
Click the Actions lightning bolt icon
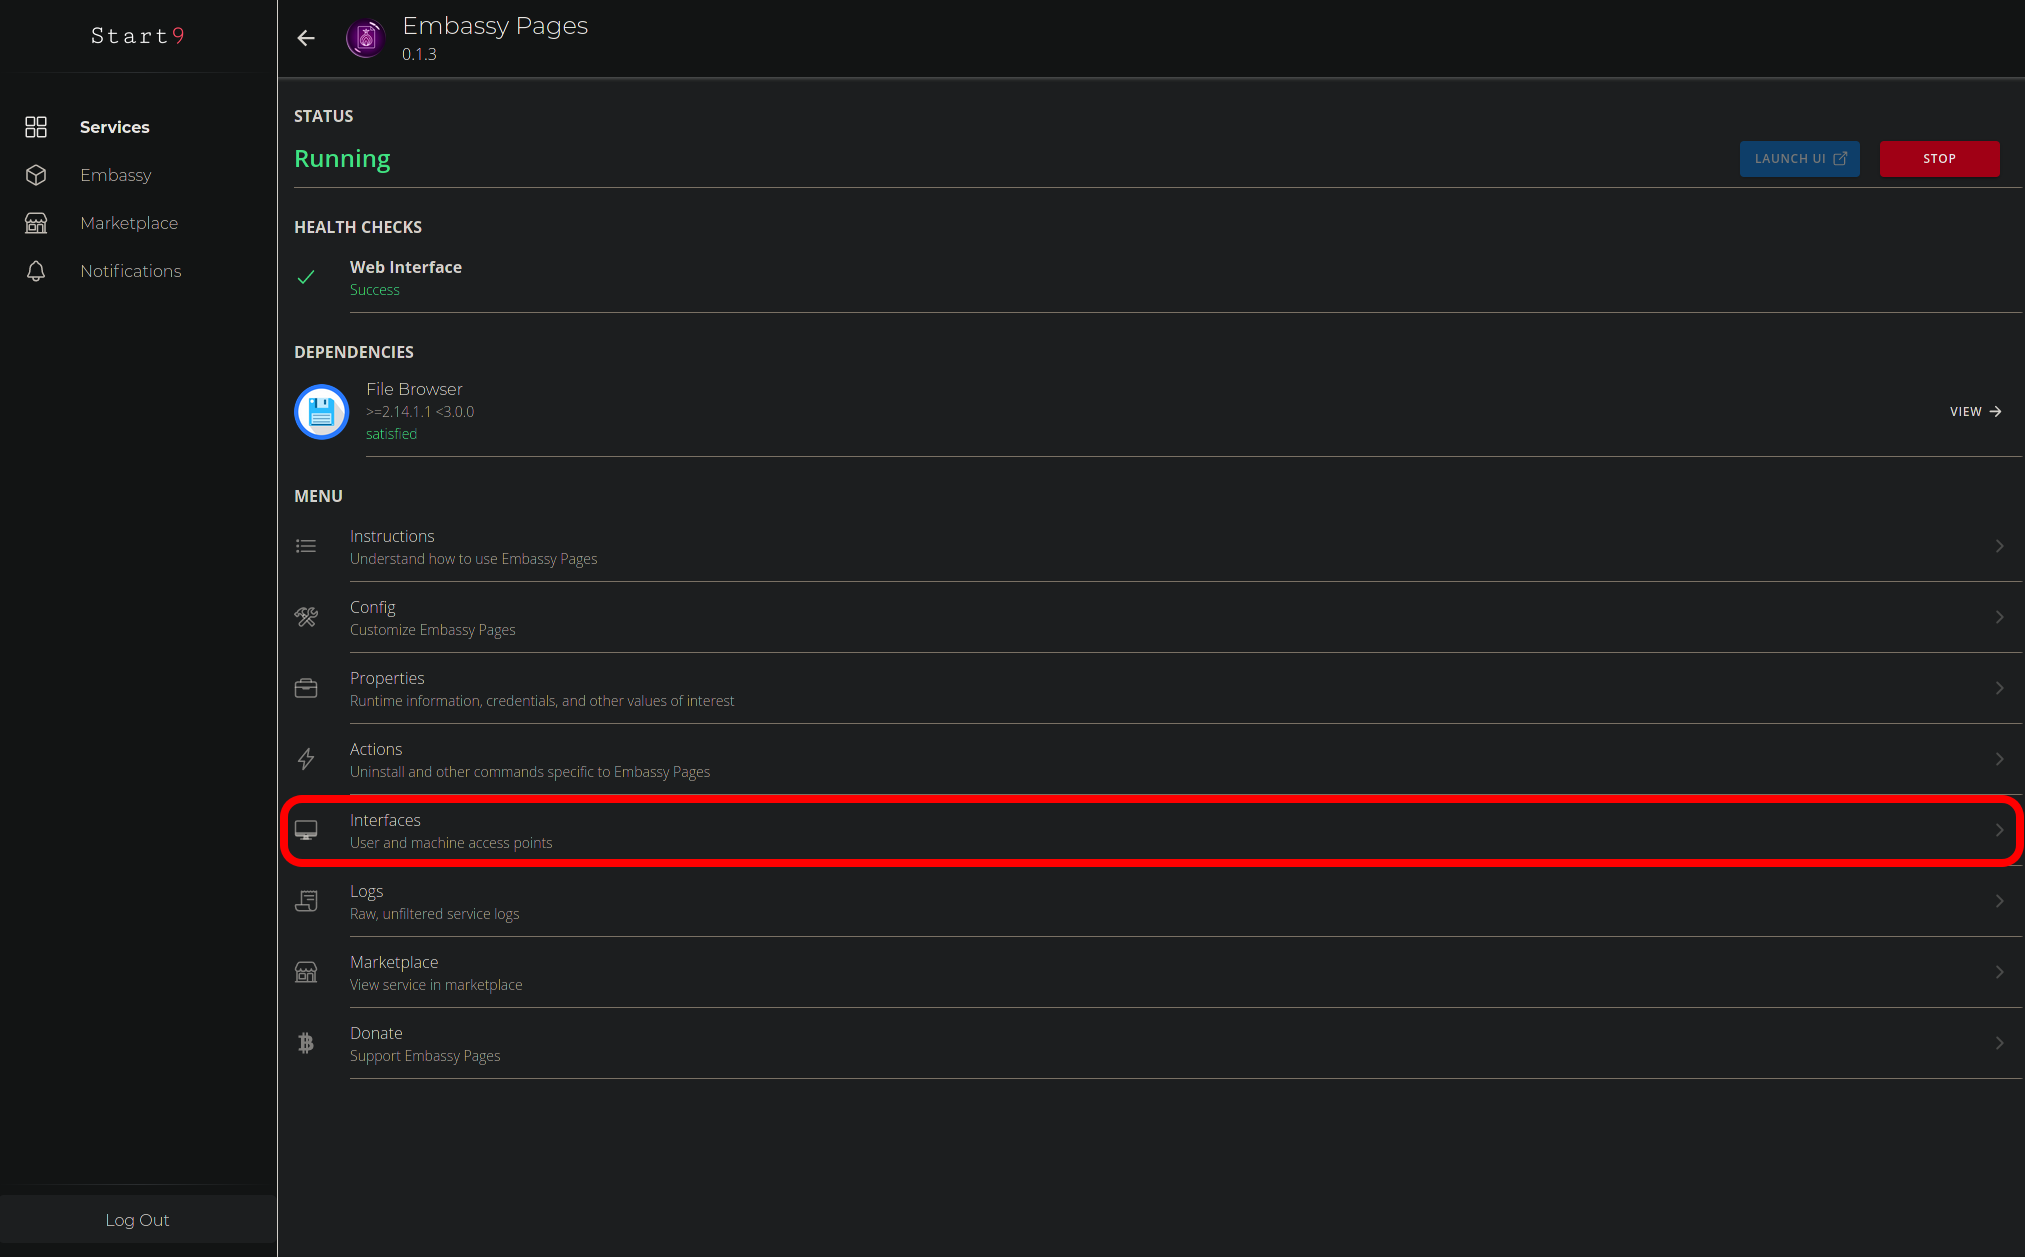pos(306,759)
